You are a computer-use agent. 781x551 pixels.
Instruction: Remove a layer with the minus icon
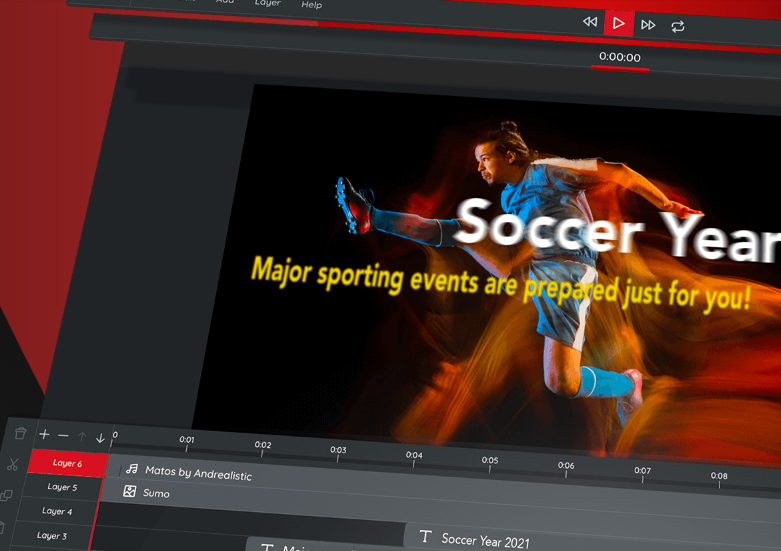(x=63, y=436)
